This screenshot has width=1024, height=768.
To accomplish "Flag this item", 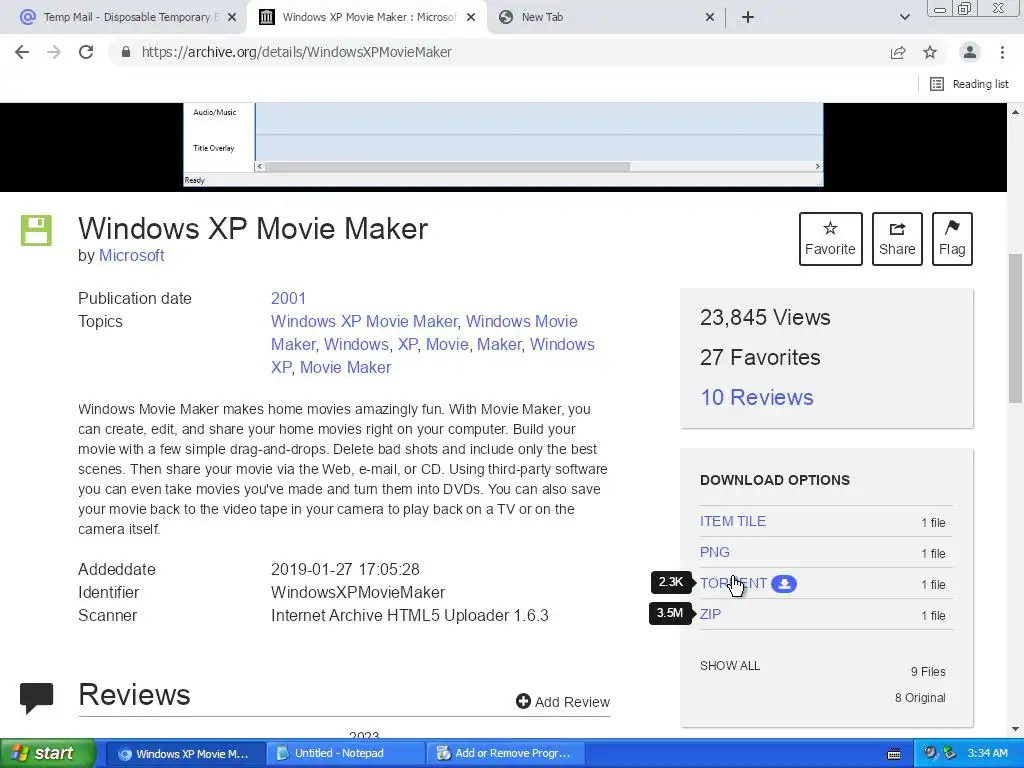I will click(952, 238).
